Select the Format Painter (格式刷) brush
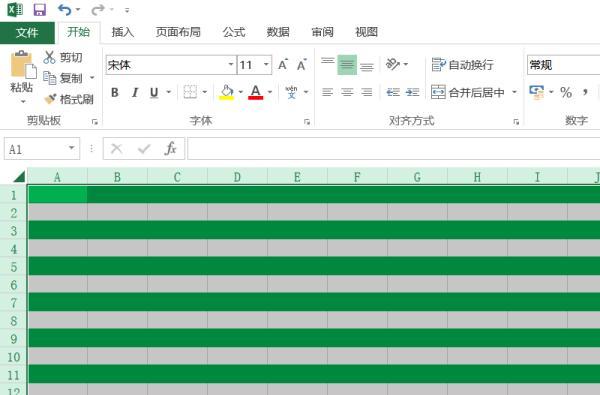 [x=50, y=99]
